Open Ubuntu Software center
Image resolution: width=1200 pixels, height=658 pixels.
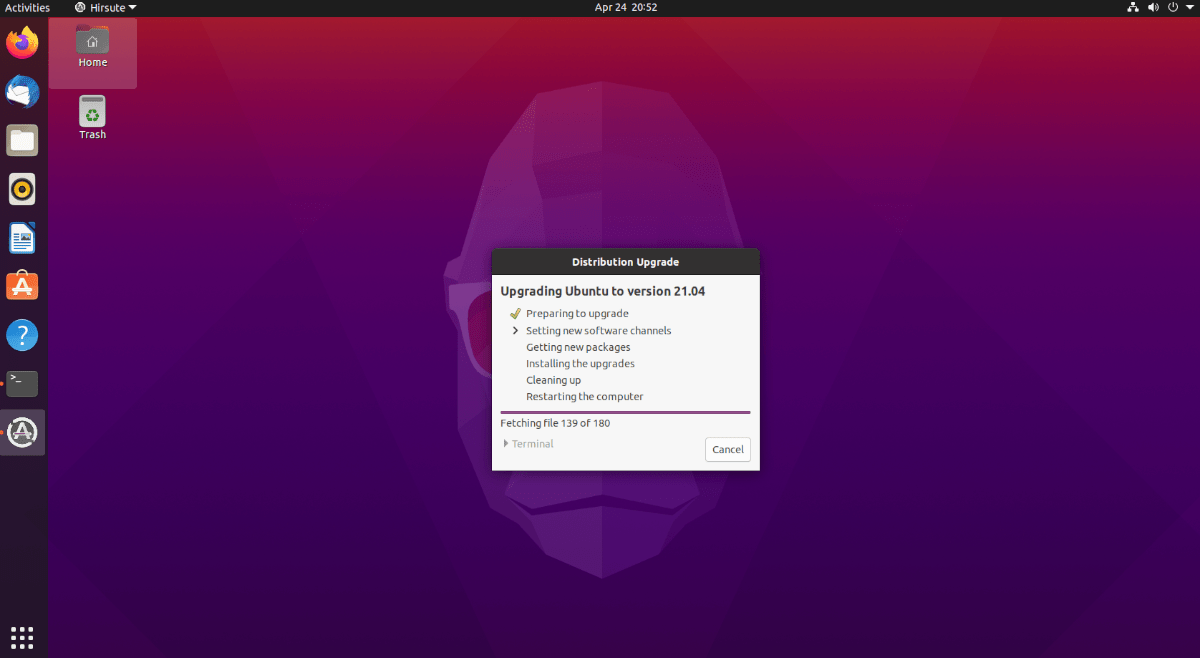coord(22,286)
